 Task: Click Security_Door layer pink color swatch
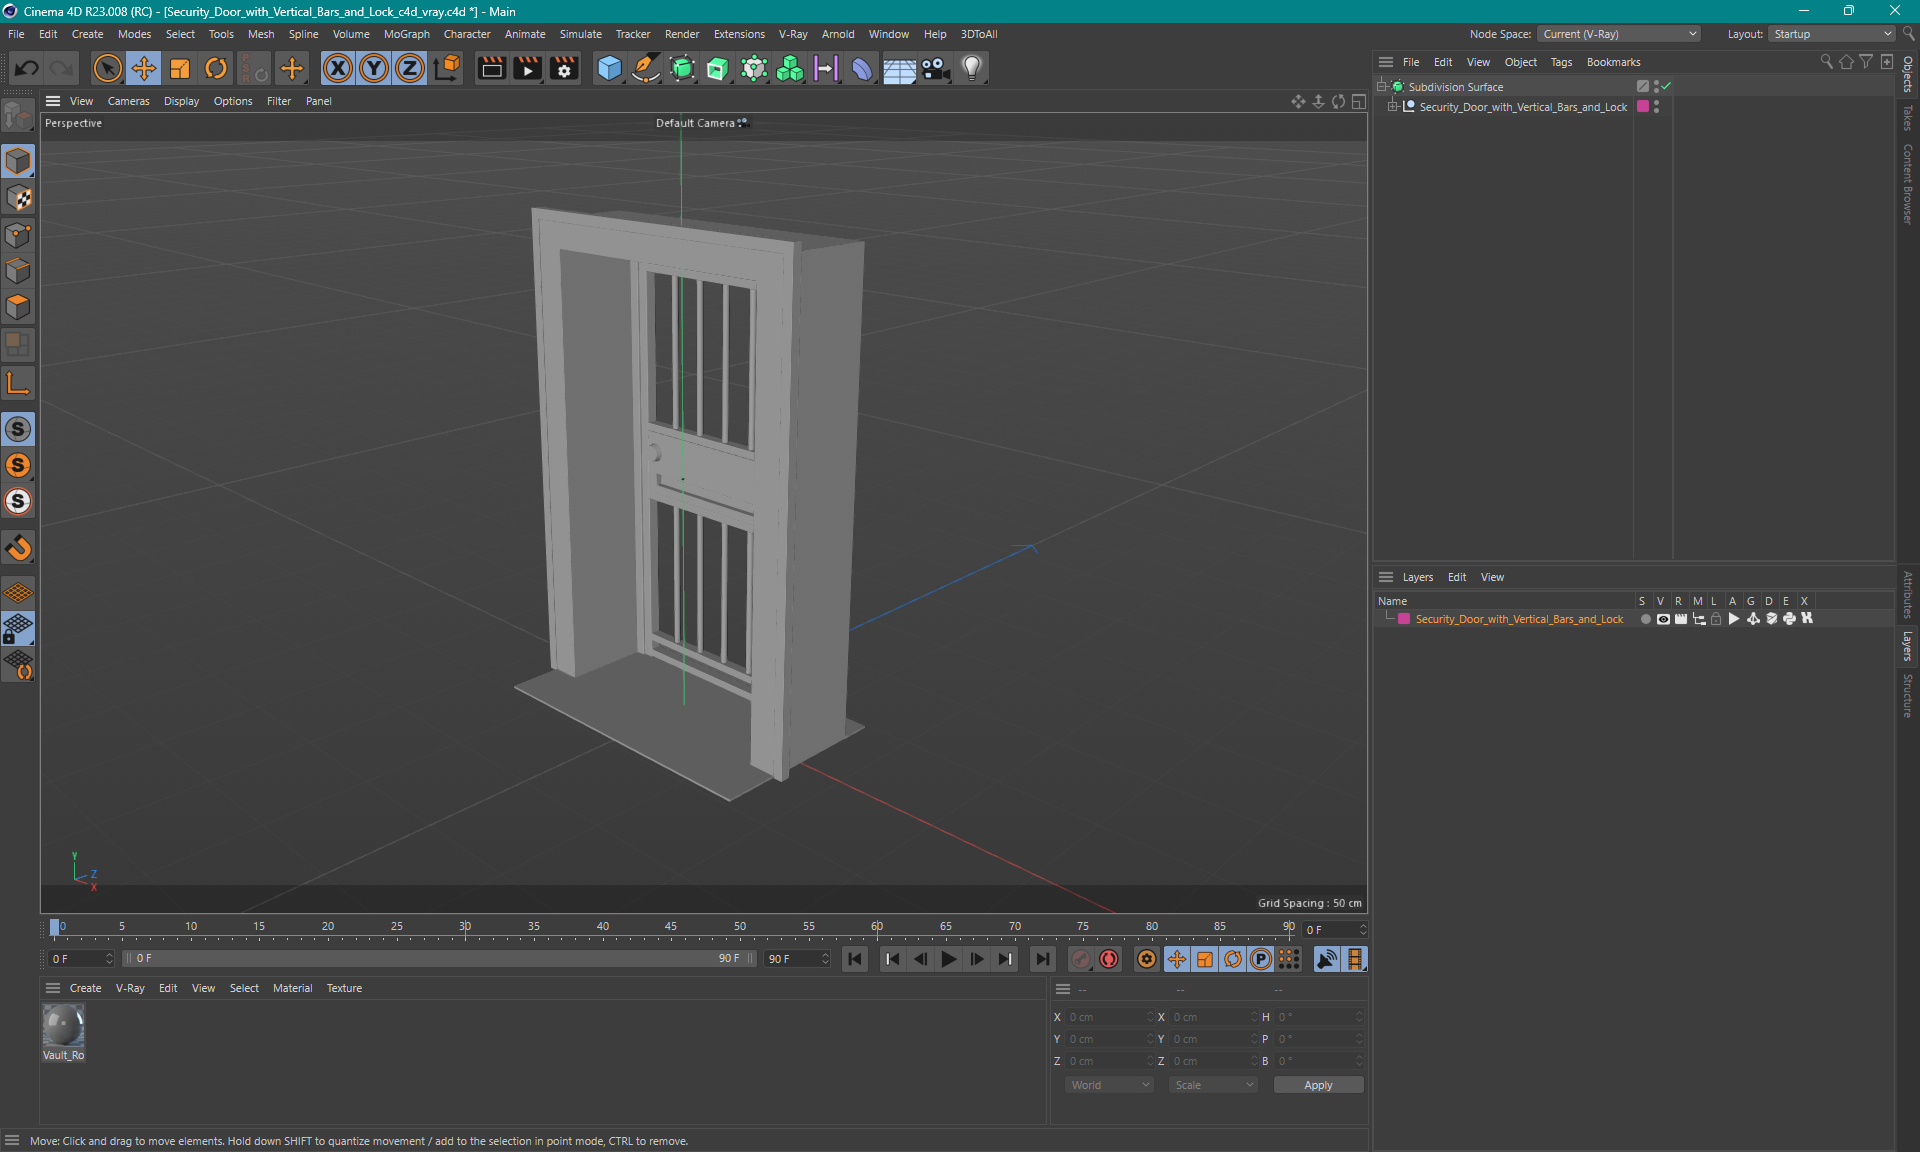click(x=1404, y=619)
